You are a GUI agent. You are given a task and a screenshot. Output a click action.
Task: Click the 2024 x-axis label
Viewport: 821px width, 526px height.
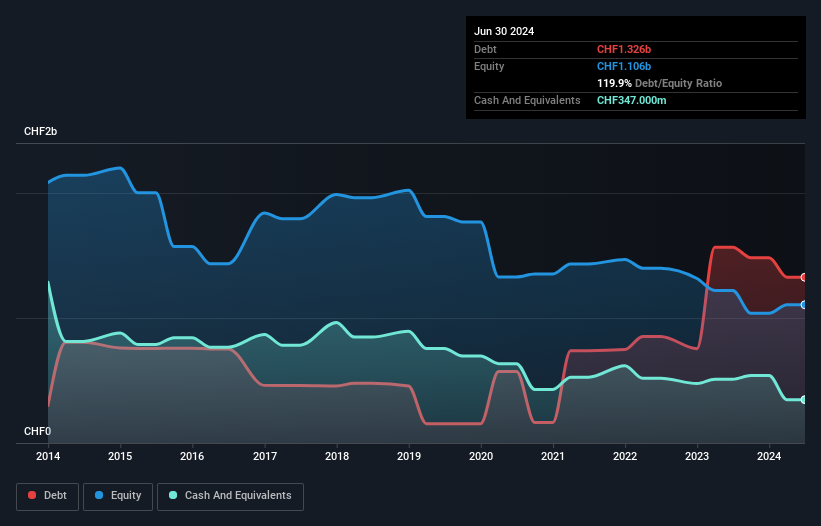tap(769, 456)
